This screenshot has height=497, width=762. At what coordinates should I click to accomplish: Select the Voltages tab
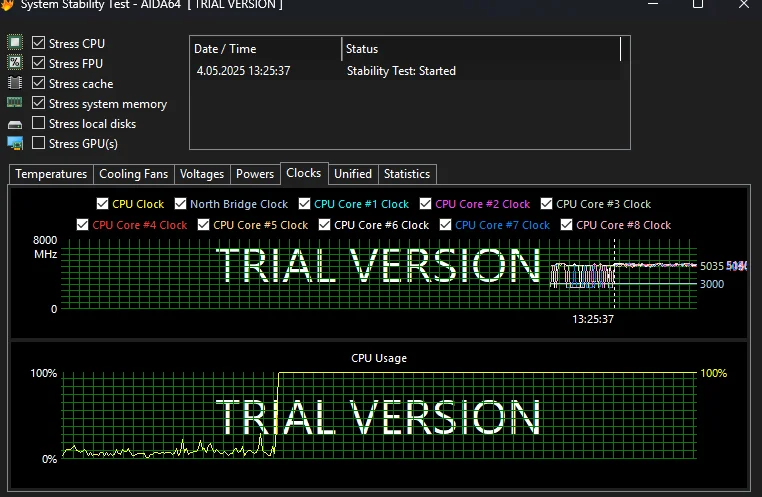pyautogui.click(x=202, y=174)
